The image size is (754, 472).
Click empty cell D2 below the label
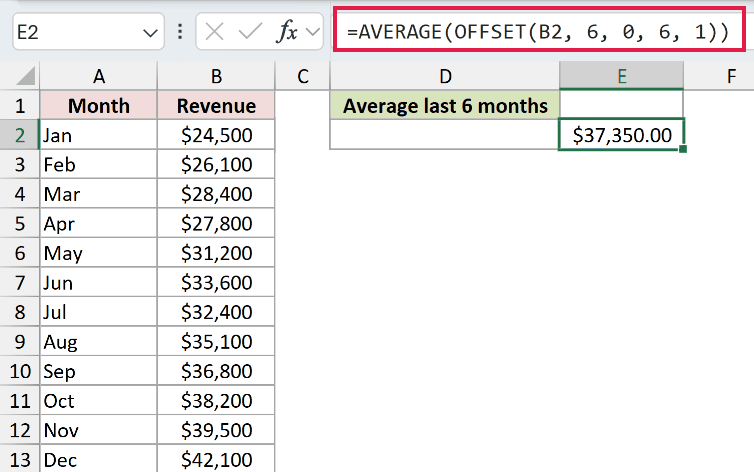coord(445,135)
